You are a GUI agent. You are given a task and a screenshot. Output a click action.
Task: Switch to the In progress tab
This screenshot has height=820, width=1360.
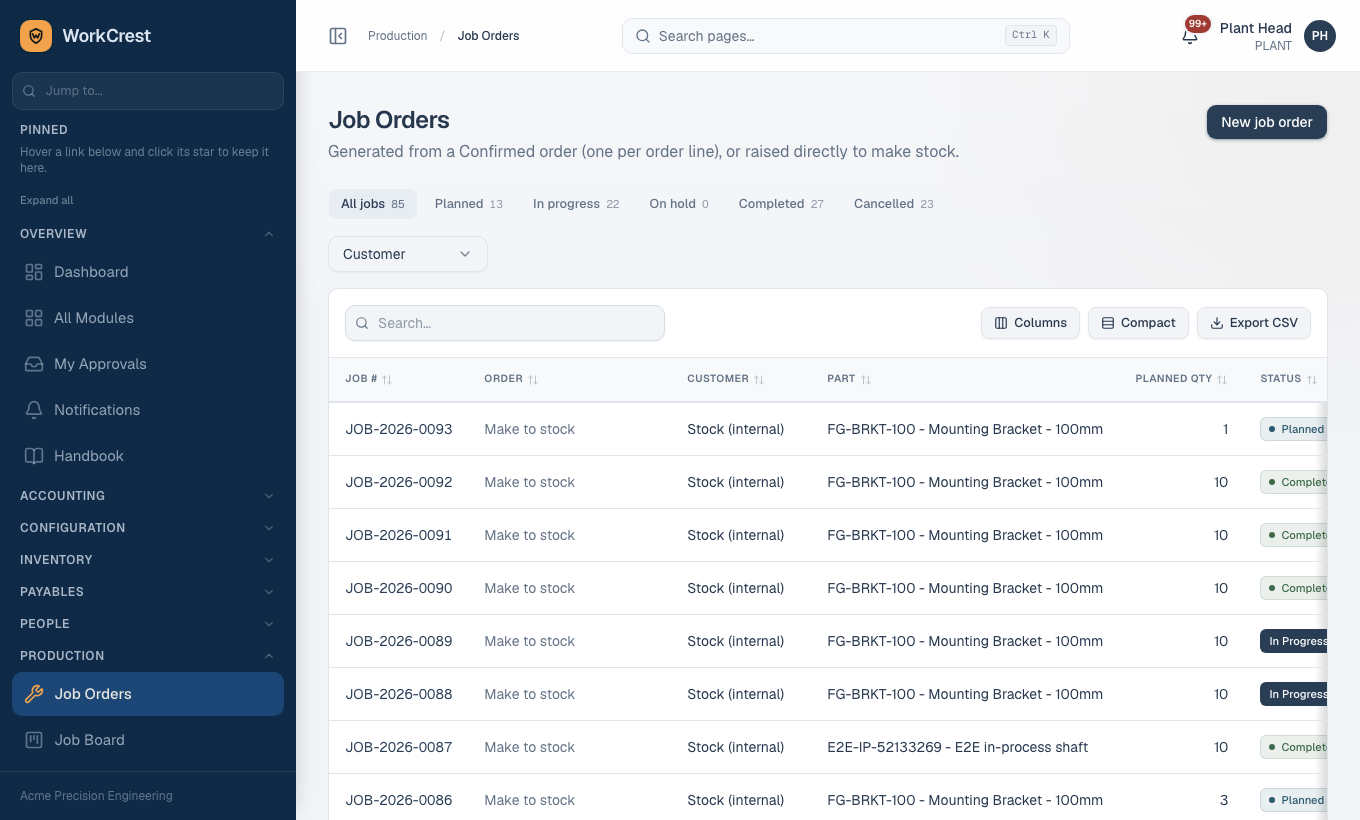576,204
